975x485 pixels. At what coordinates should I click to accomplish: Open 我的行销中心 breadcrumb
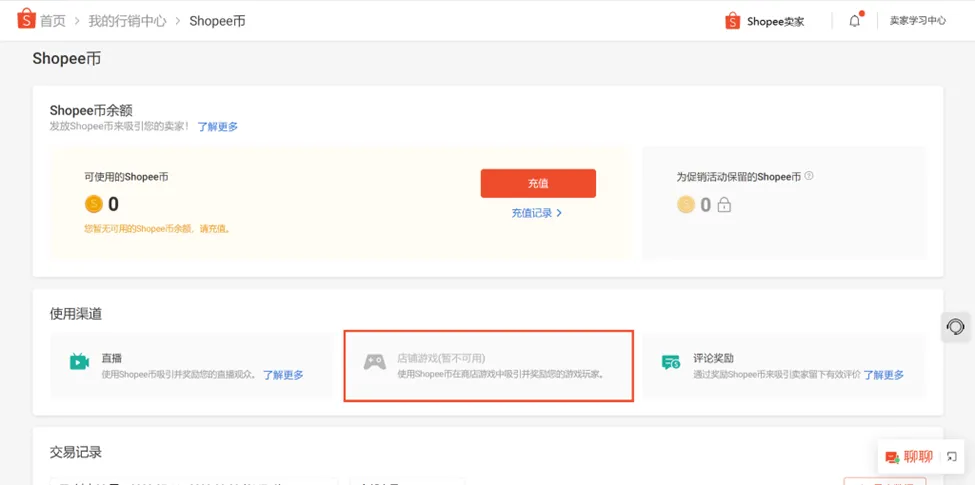[127, 21]
